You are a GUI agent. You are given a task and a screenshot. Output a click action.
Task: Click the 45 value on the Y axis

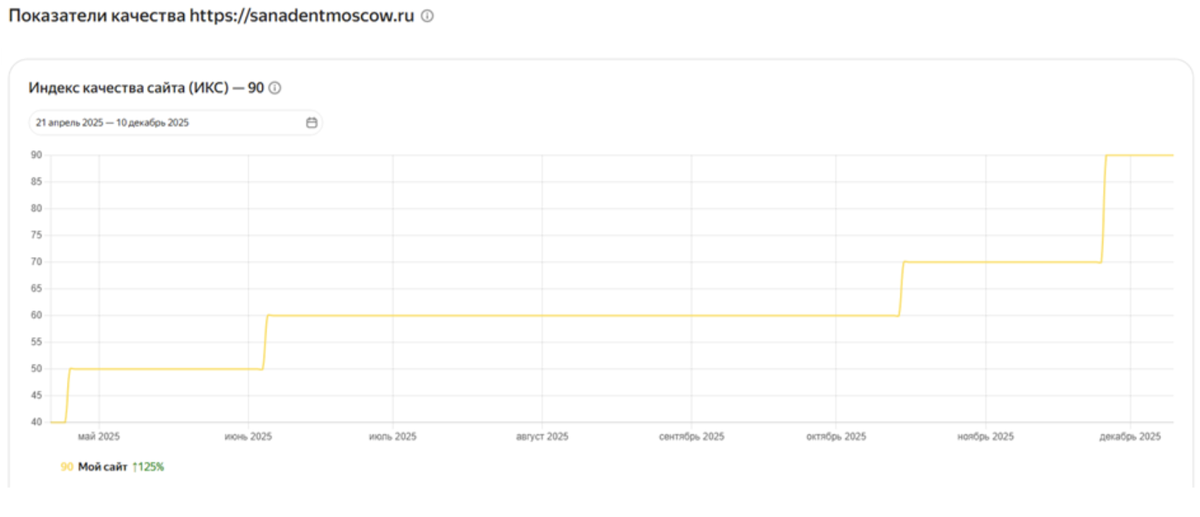35,395
